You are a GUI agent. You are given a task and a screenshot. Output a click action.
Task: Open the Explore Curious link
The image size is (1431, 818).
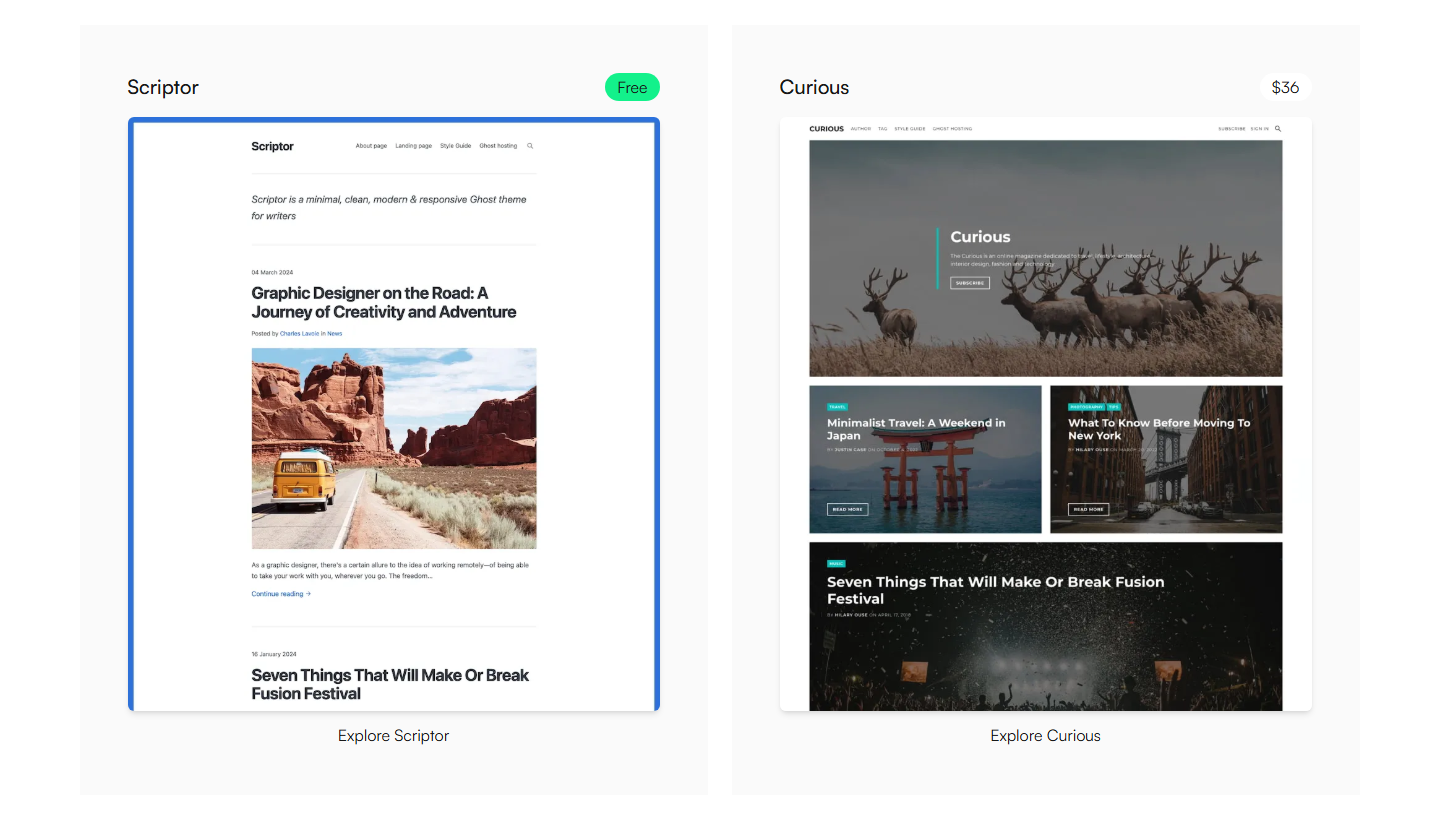coord(1045,736)
